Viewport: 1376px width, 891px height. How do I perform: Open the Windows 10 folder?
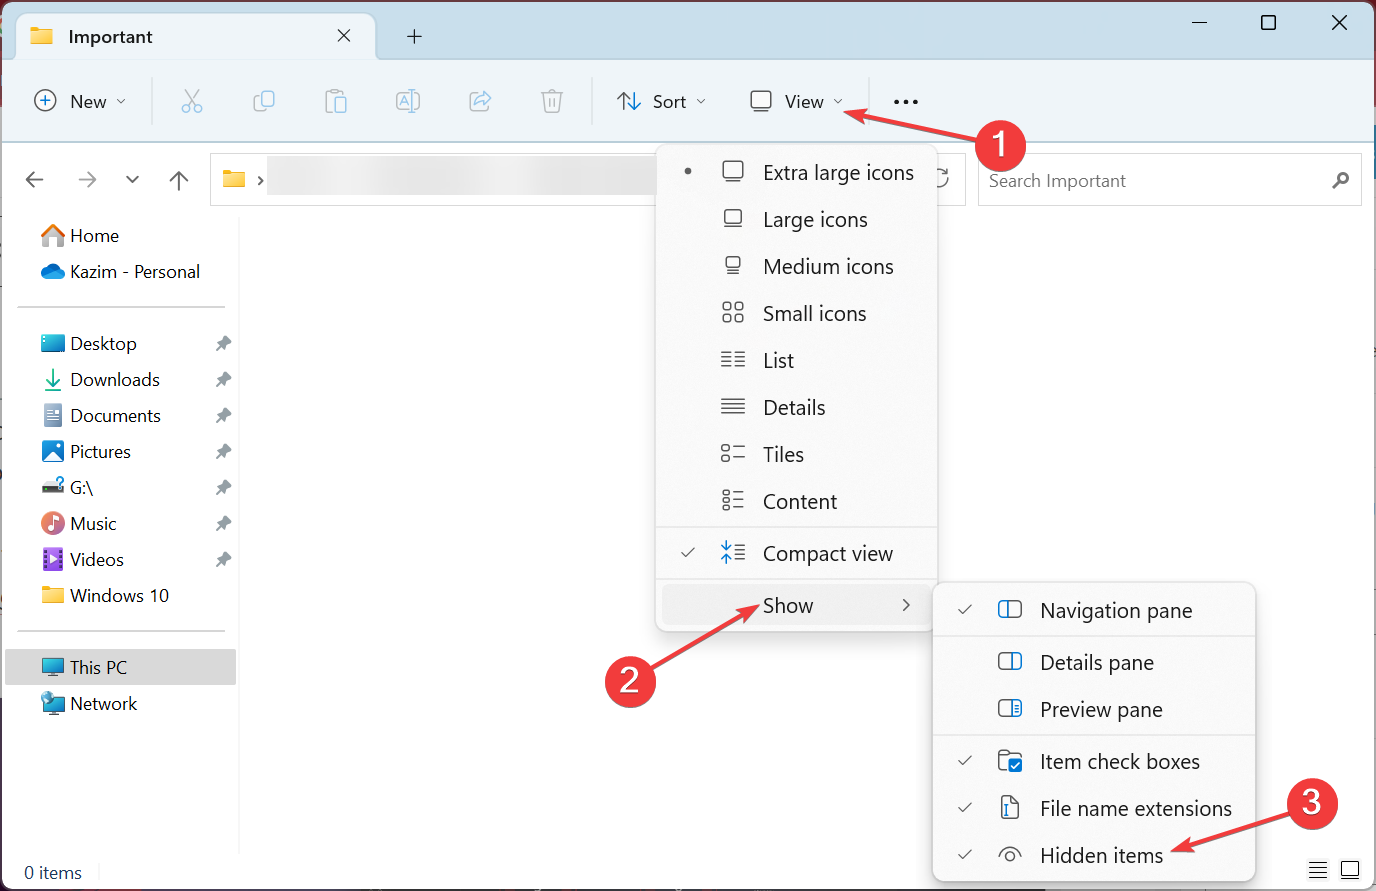(104, 596)
